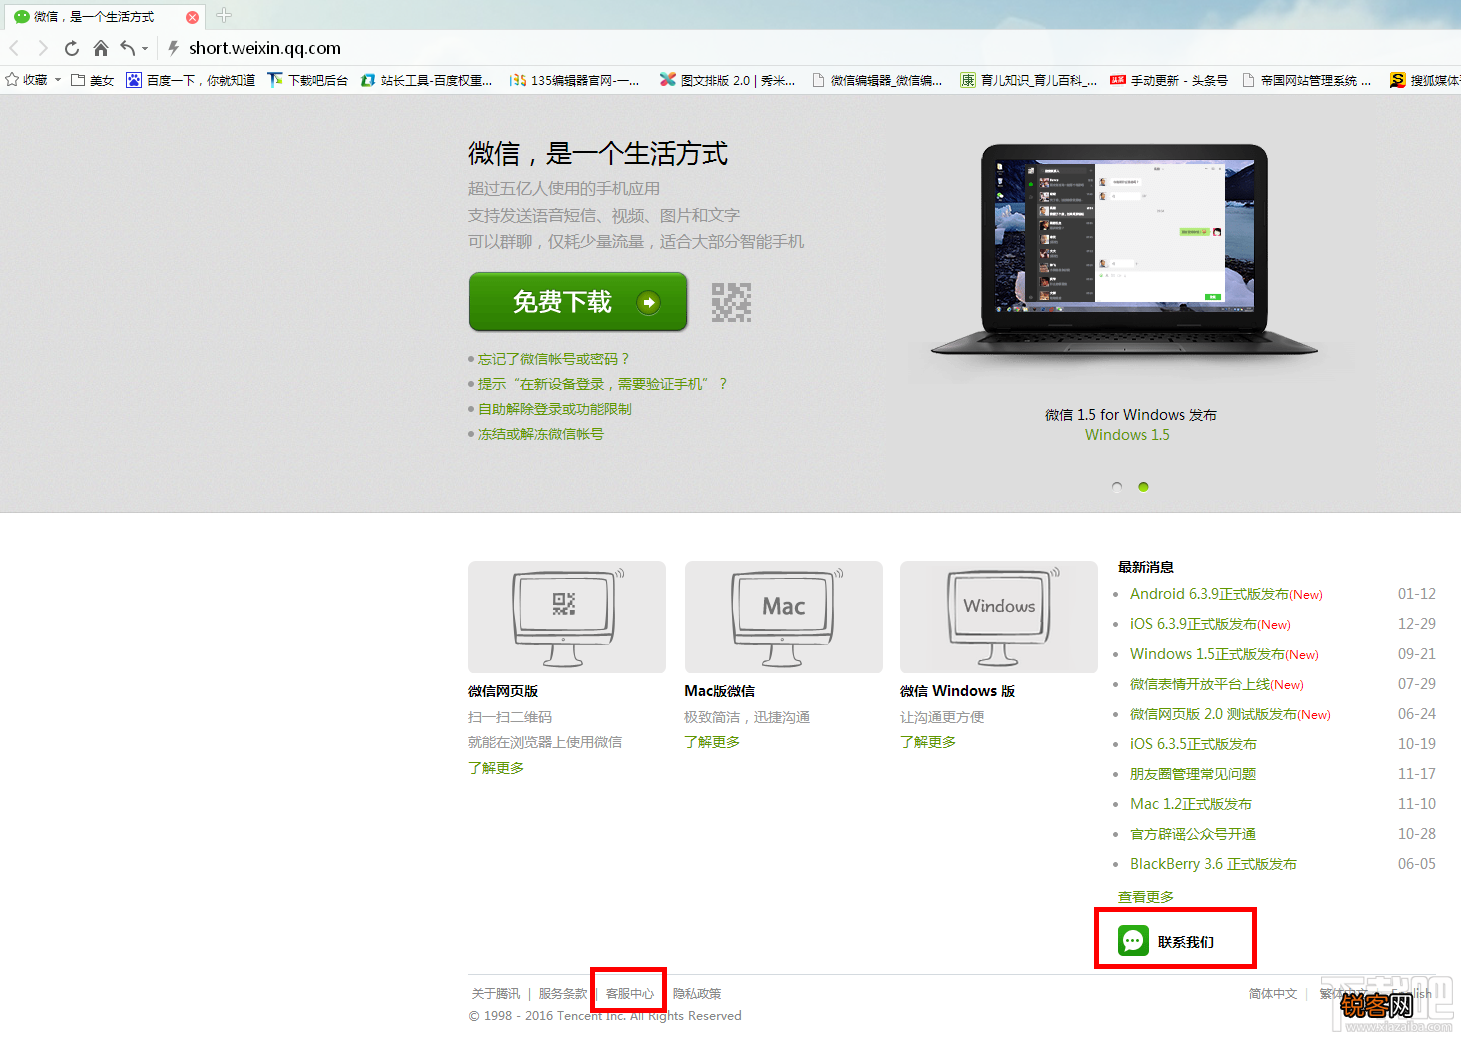Click the green 免费下载 button
Viewport: 1461px width, 1037px height.
[x=578, y=301]
